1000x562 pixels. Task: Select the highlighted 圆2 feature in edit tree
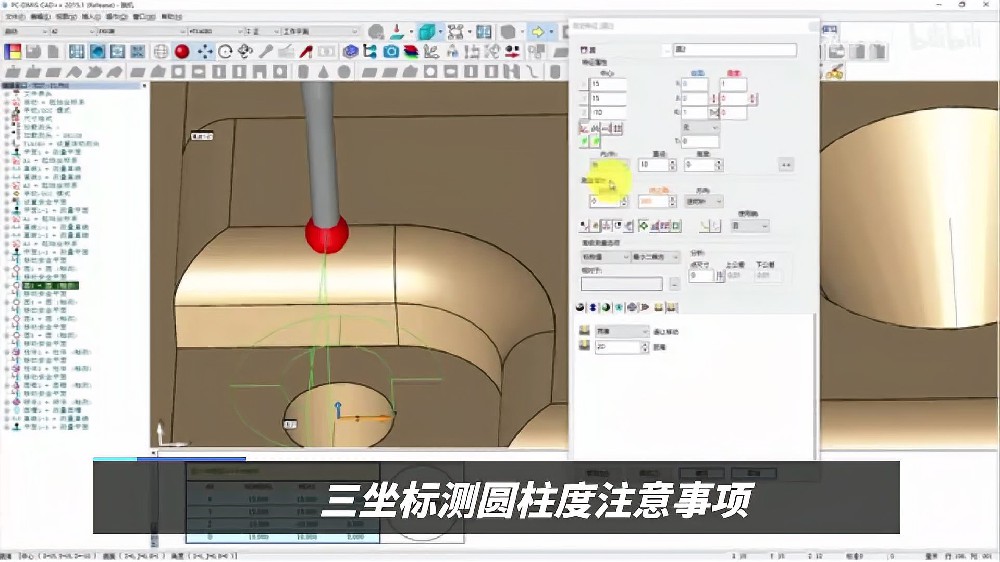[x=50, y=286]
